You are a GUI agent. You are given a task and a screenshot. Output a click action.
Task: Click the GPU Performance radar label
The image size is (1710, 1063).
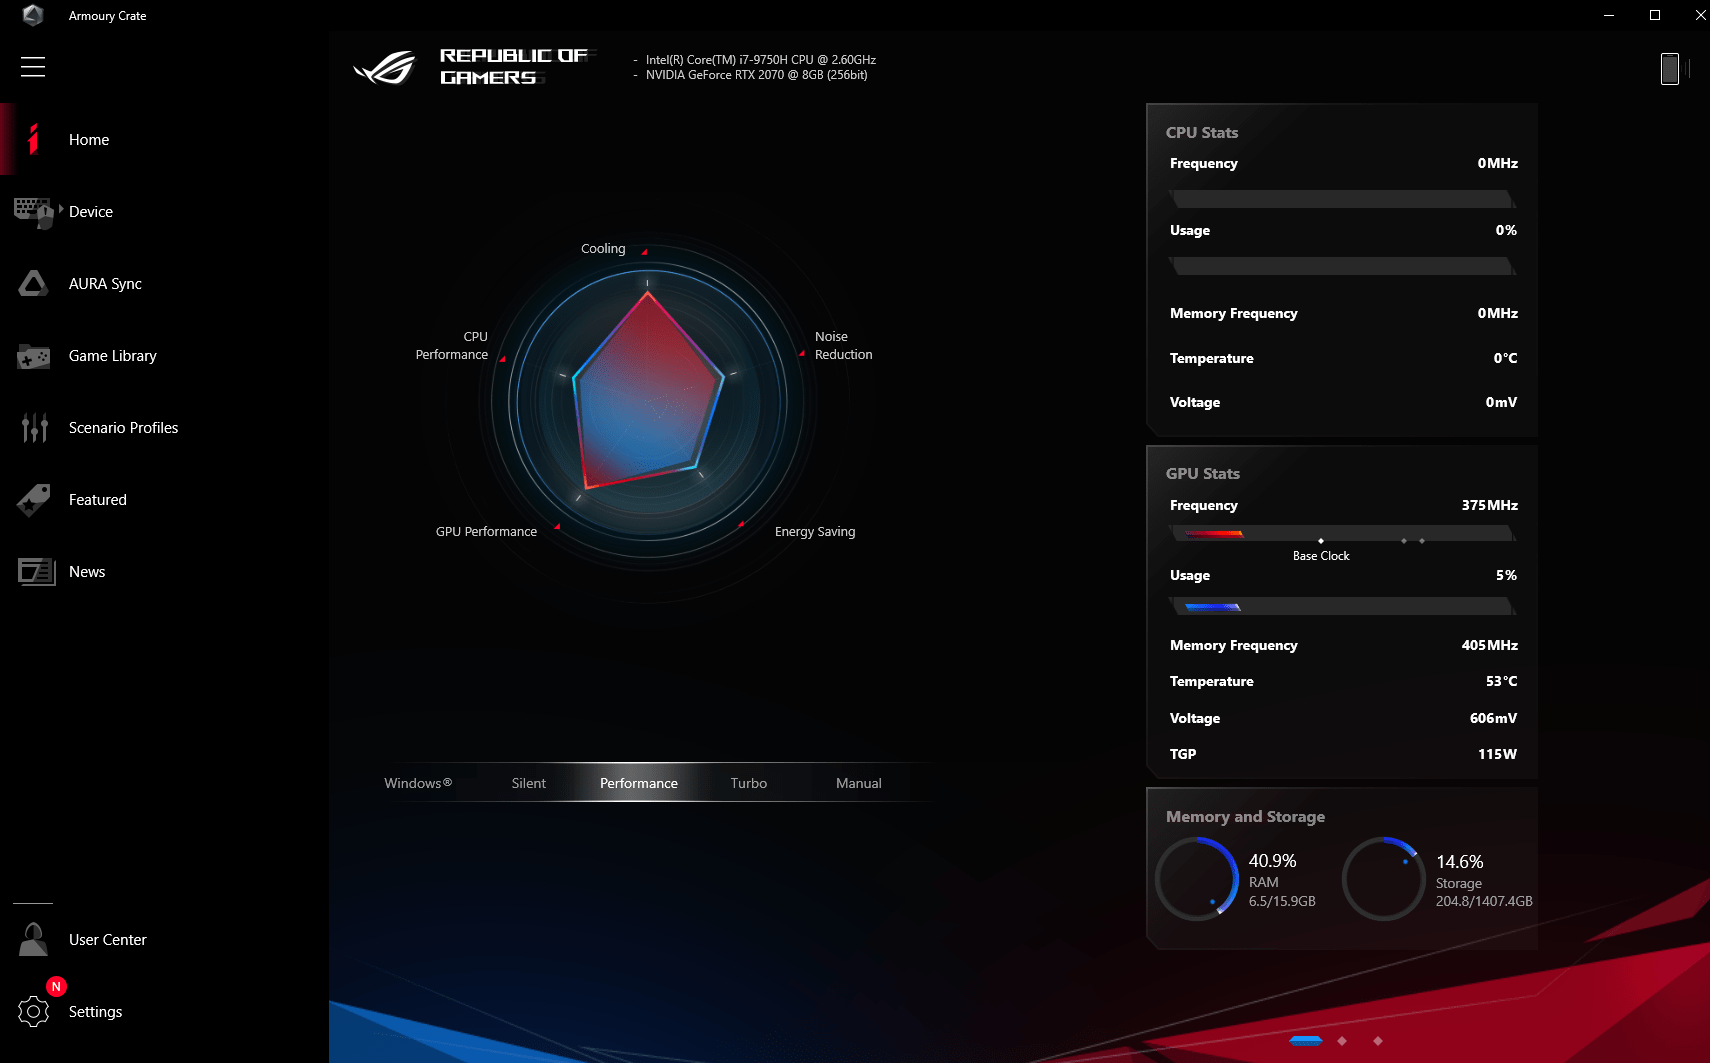pyautogui.click(x=486, y=532)
